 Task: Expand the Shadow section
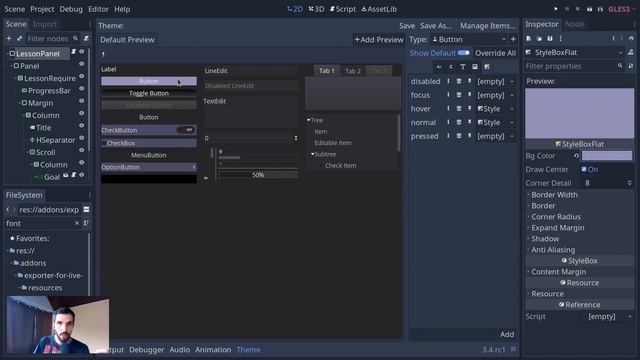pos(545,239)
